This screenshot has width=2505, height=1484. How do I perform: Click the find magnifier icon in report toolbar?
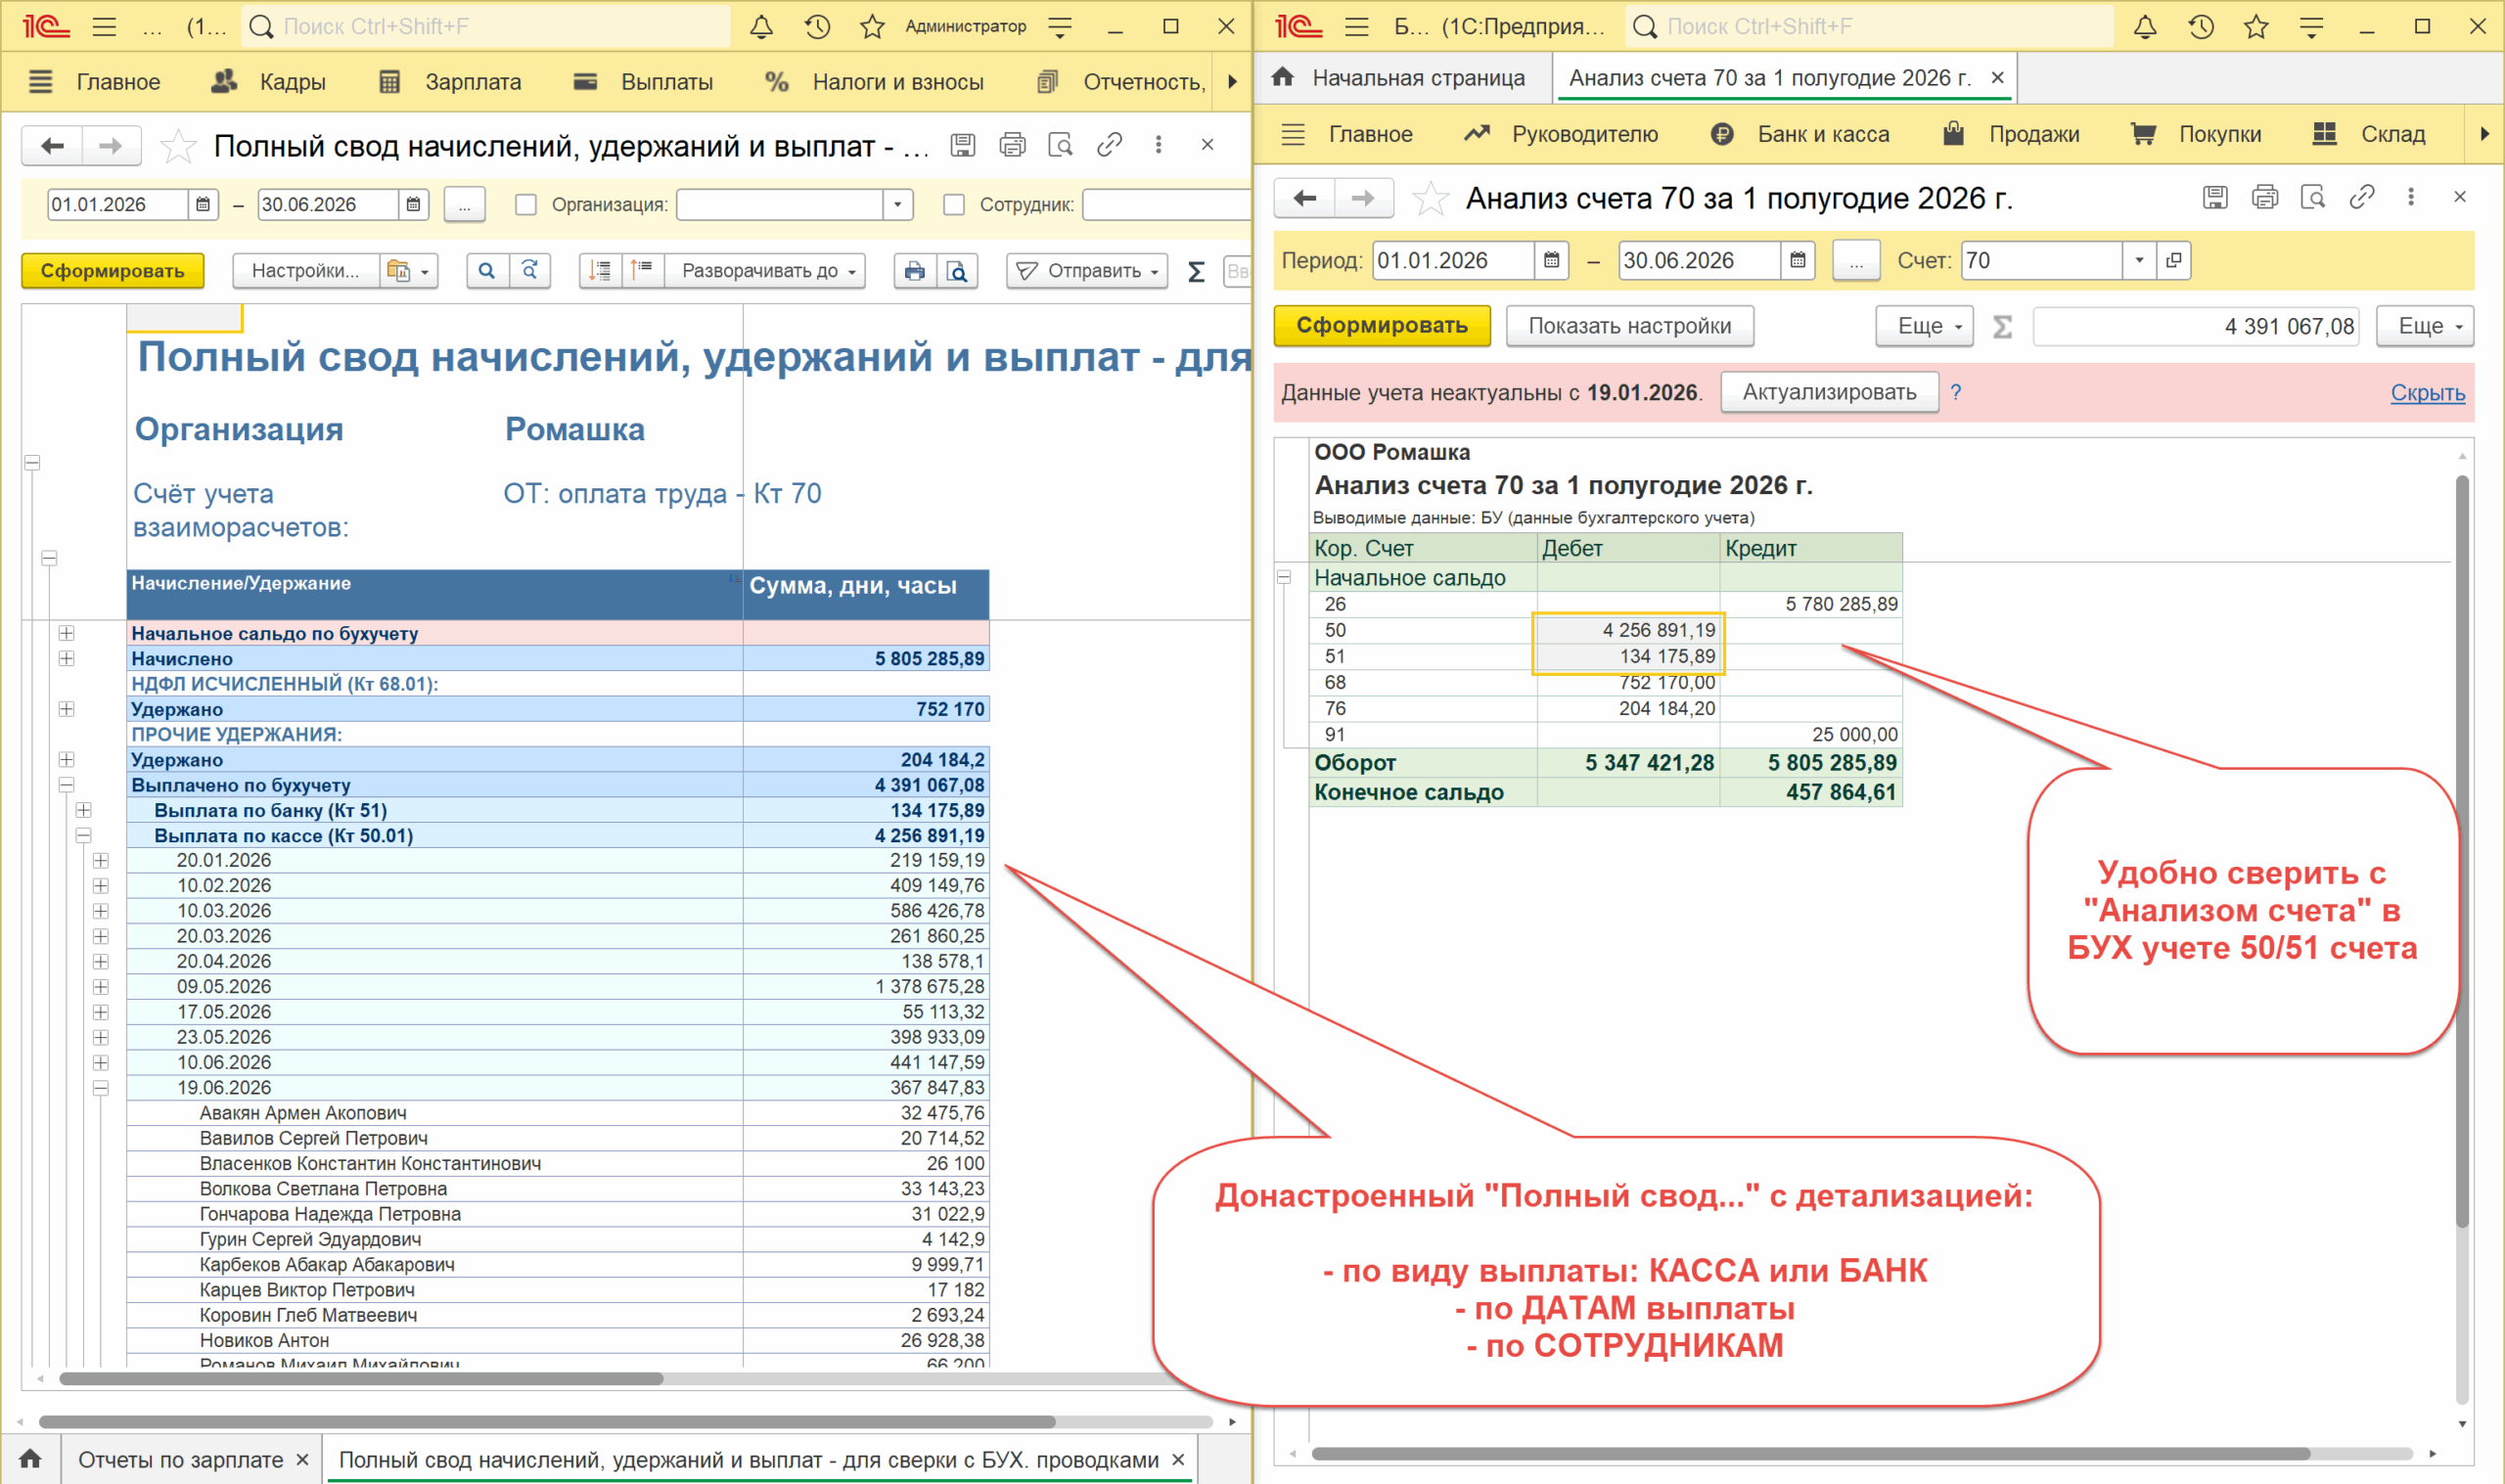point(487,271)
